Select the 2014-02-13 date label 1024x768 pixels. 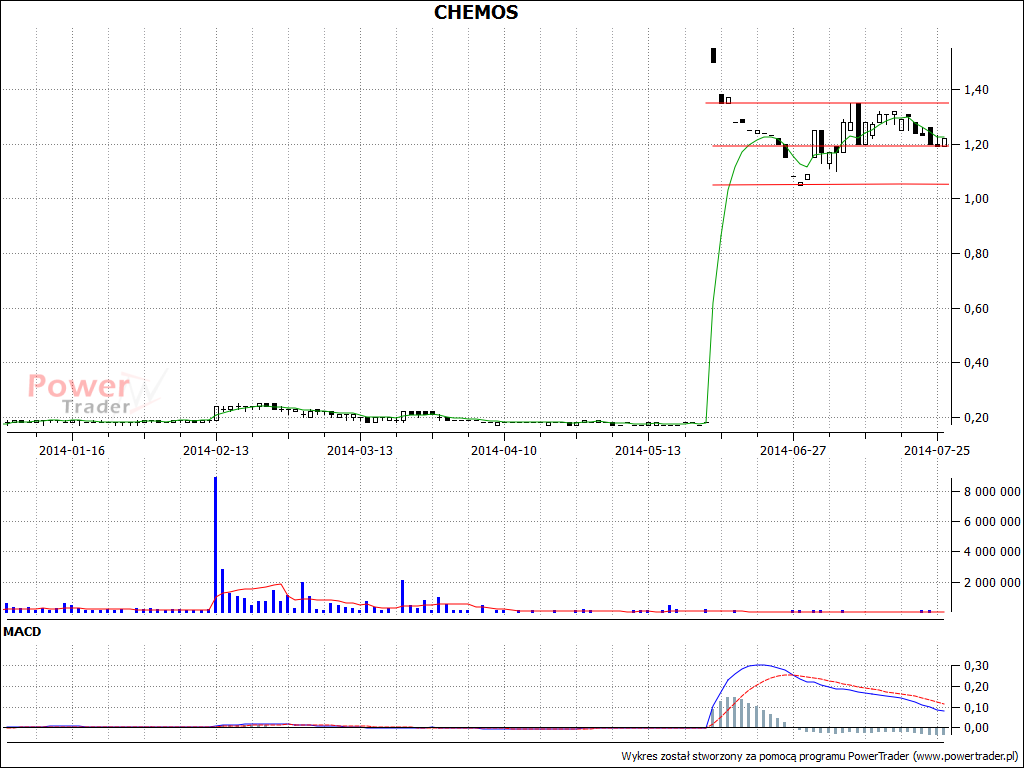216,451
